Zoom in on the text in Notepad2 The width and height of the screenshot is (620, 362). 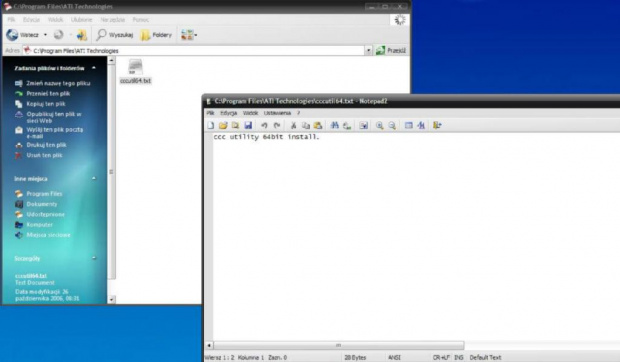pyautogui.click(x=380, y=125)
